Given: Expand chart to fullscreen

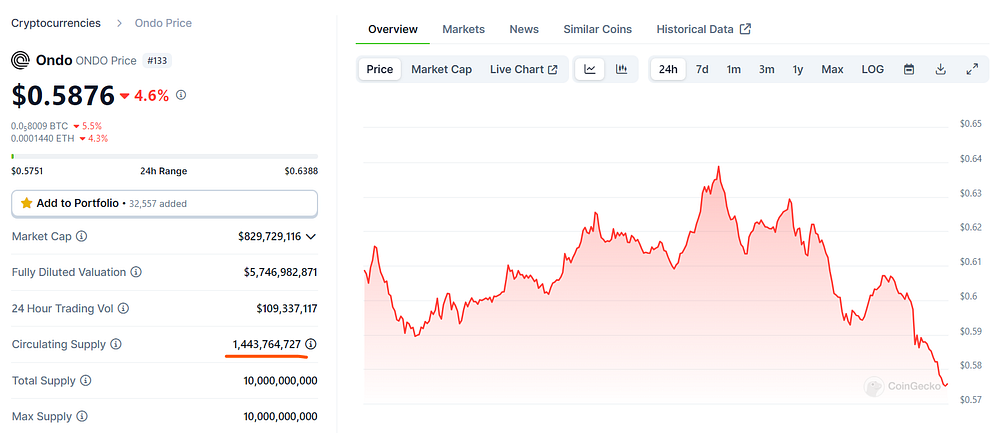Looking at the screenshot, I should click(972, 70).
